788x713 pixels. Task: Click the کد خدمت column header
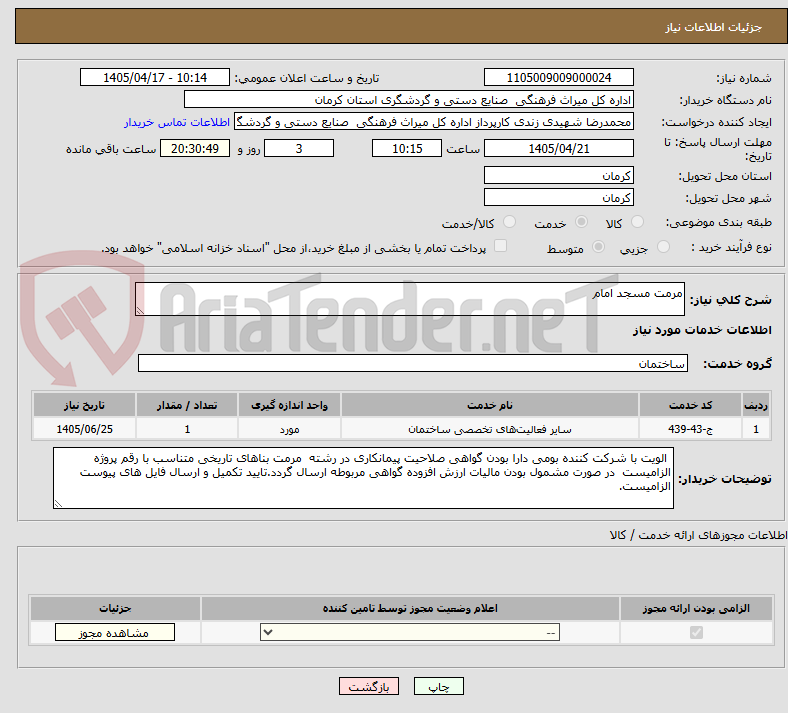coord(691,405)
